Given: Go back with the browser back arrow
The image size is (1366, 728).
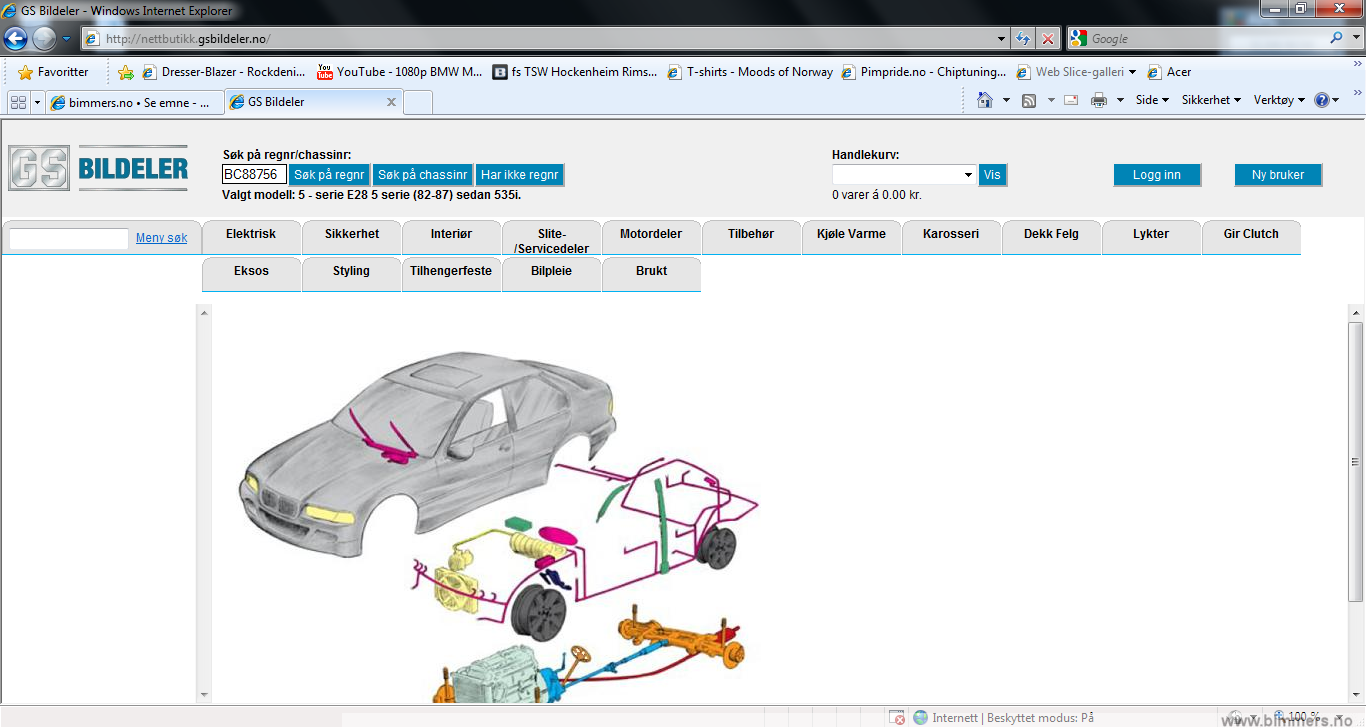Looking at the screenshot, I should [16, 38].
